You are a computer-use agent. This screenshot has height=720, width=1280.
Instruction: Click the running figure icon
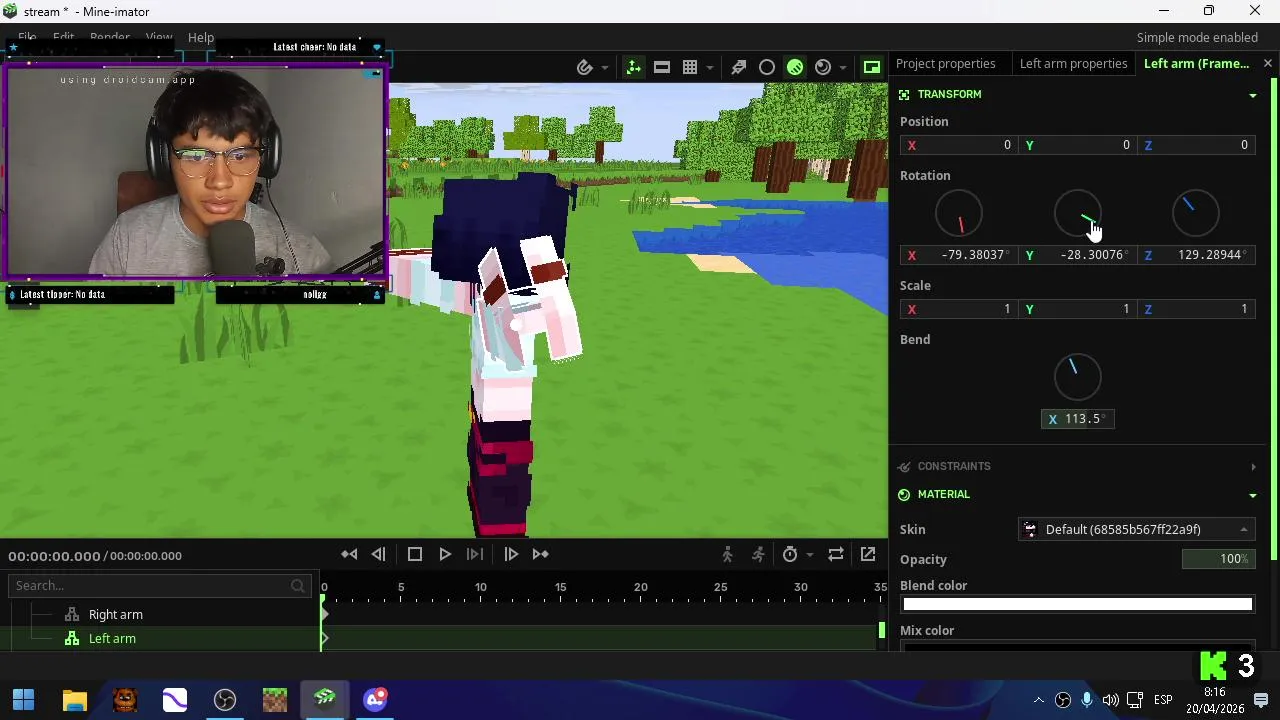click(x=758, y=554)
